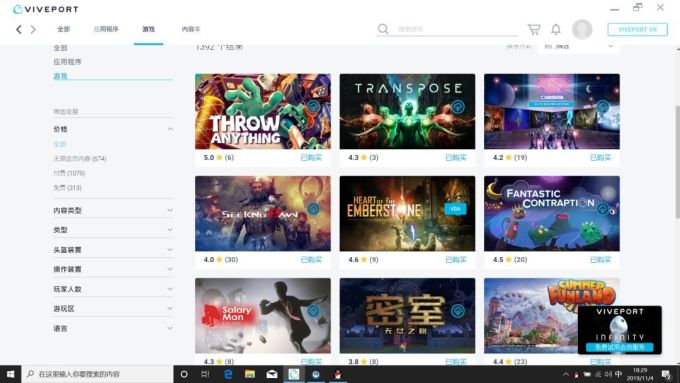Click the Viveport logo

coord(46,9)
